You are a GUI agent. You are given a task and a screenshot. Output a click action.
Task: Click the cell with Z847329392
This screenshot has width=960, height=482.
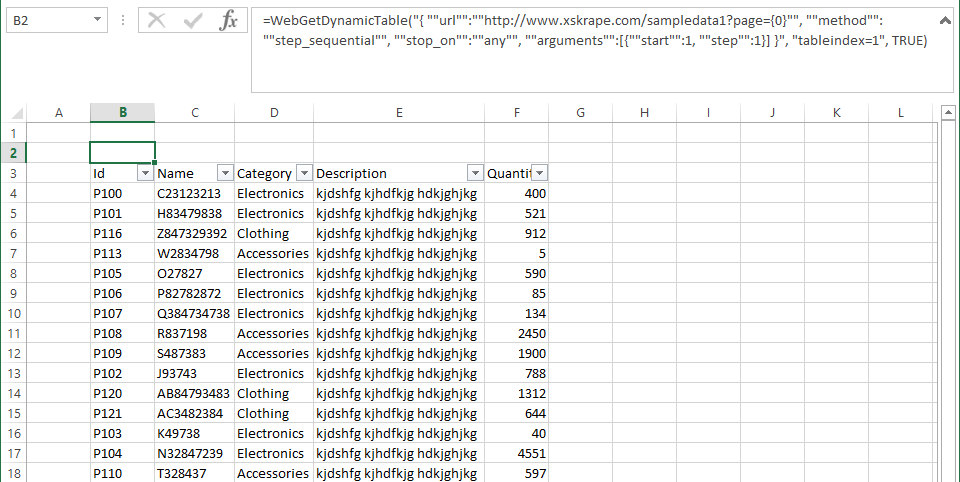(x=194, y=233)
